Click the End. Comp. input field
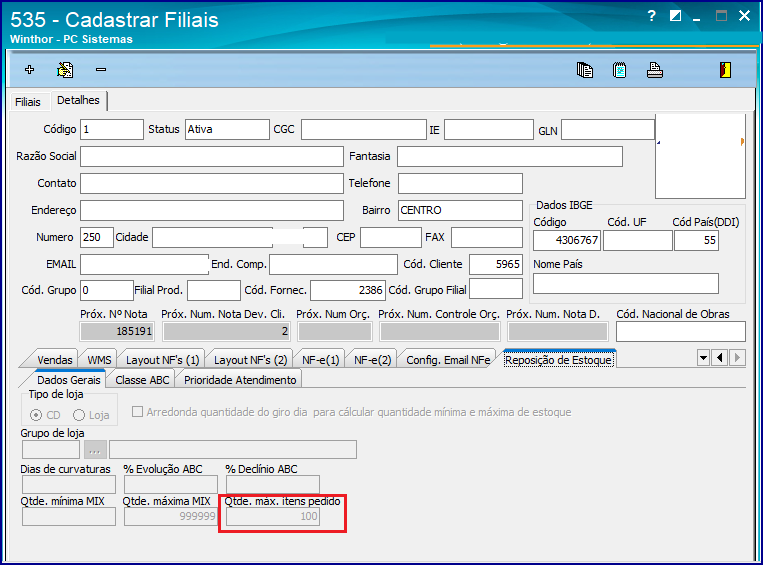Image resolution: width=763 pixels, height=565 pixels. (x=333, y=264)
